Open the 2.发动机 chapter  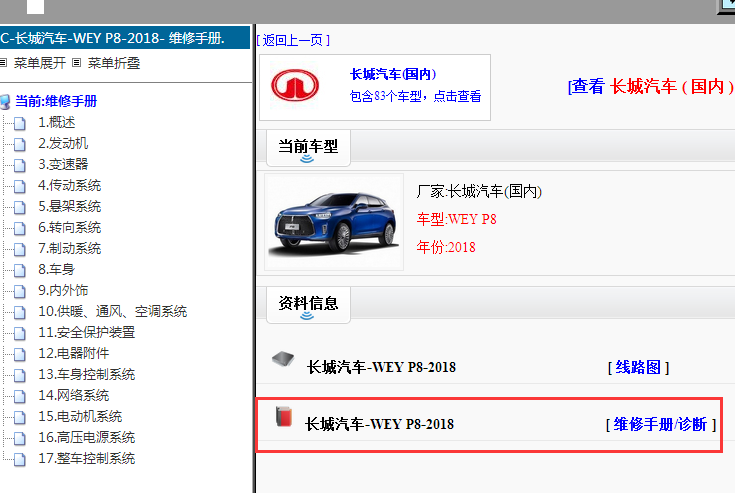pos(63,143)
